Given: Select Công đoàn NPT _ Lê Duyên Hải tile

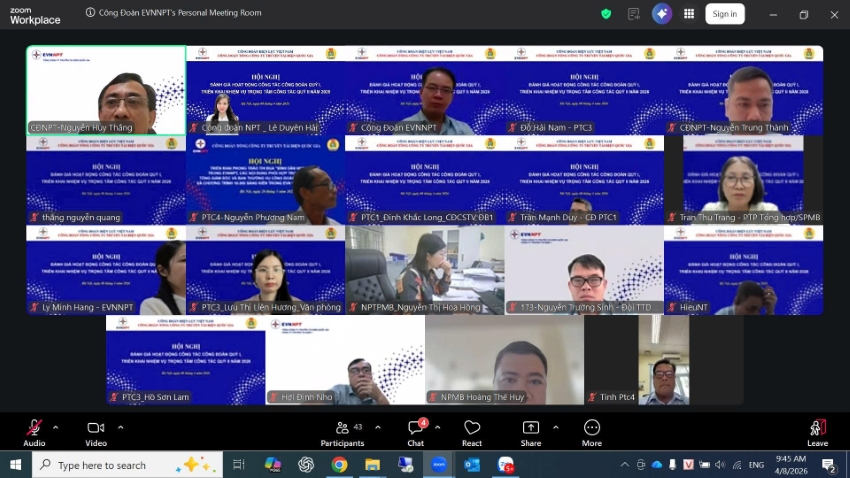Looking at the screenshot, I should (x=266, y=90).
